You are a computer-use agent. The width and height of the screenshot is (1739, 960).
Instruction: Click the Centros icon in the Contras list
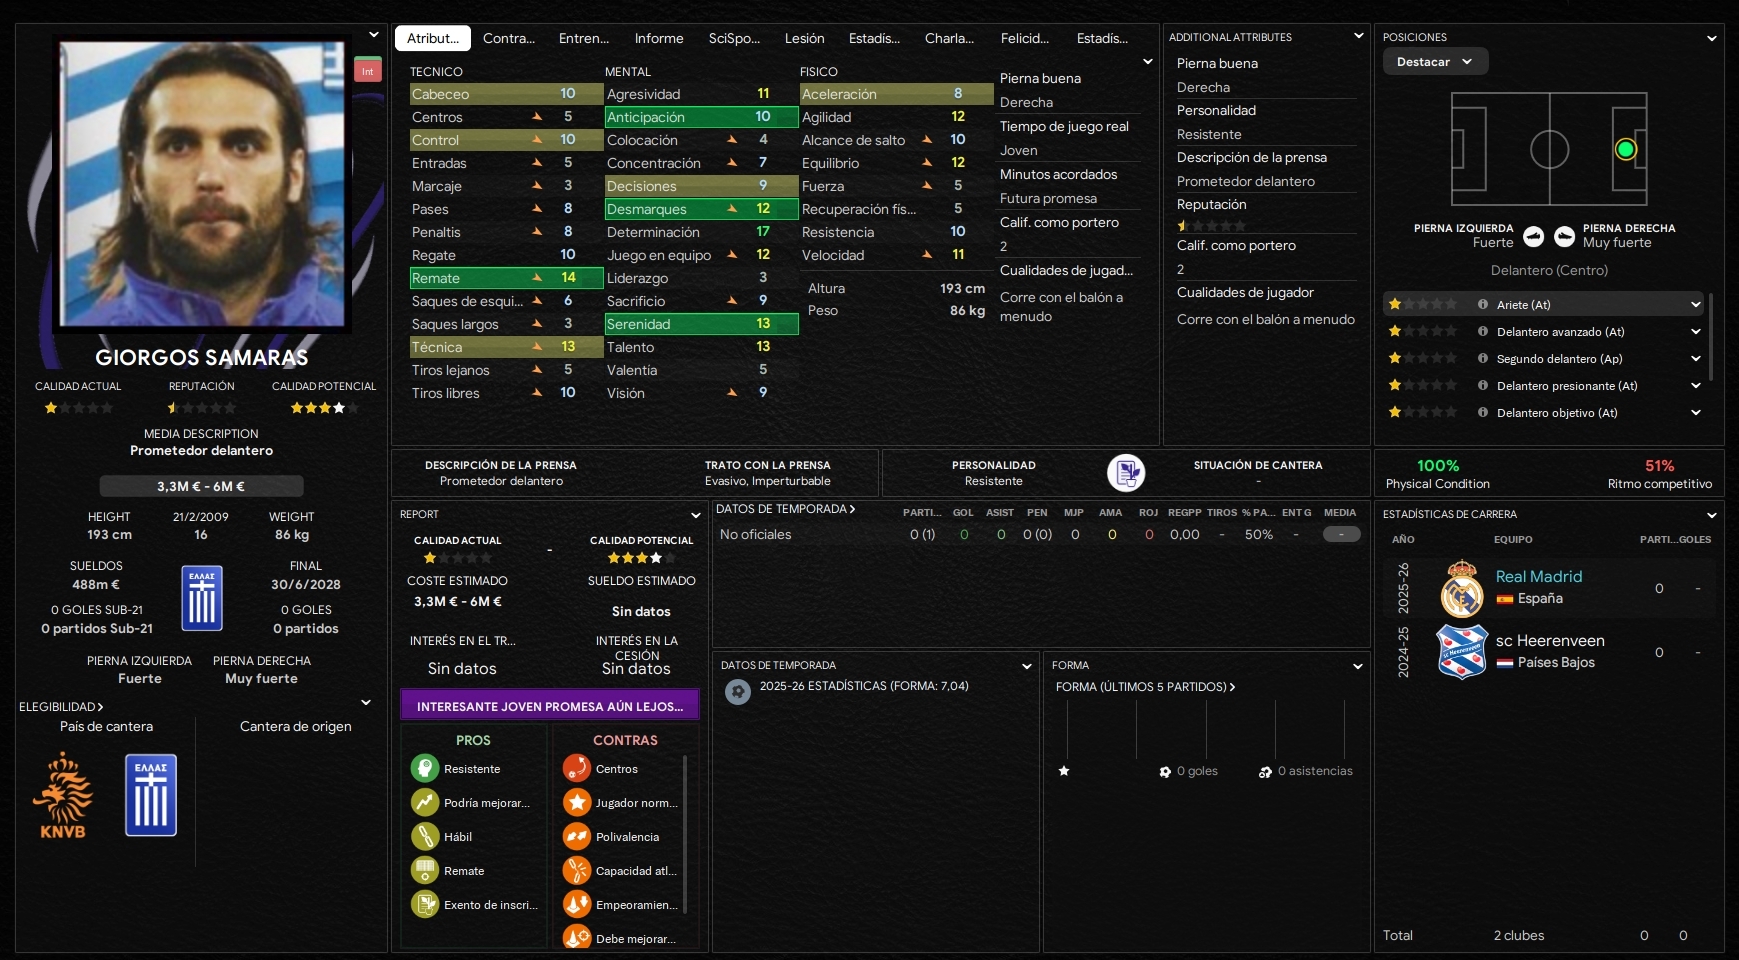coord(577,768)
